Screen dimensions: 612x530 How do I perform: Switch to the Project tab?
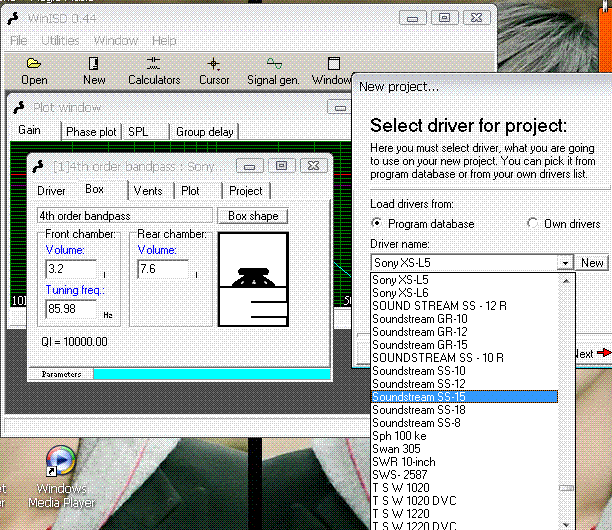point(246,191)
